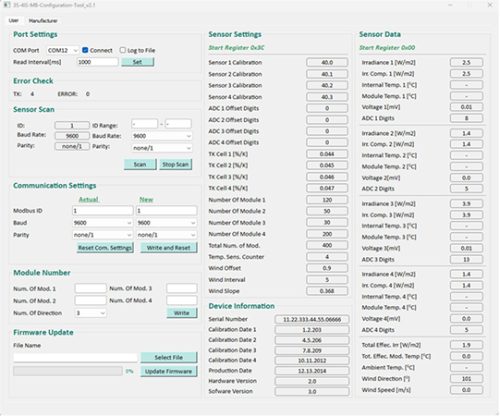This screenshot has height=416, width=500.
Task: Click the Num. Of Mod. 2 field
Action: 90,300
